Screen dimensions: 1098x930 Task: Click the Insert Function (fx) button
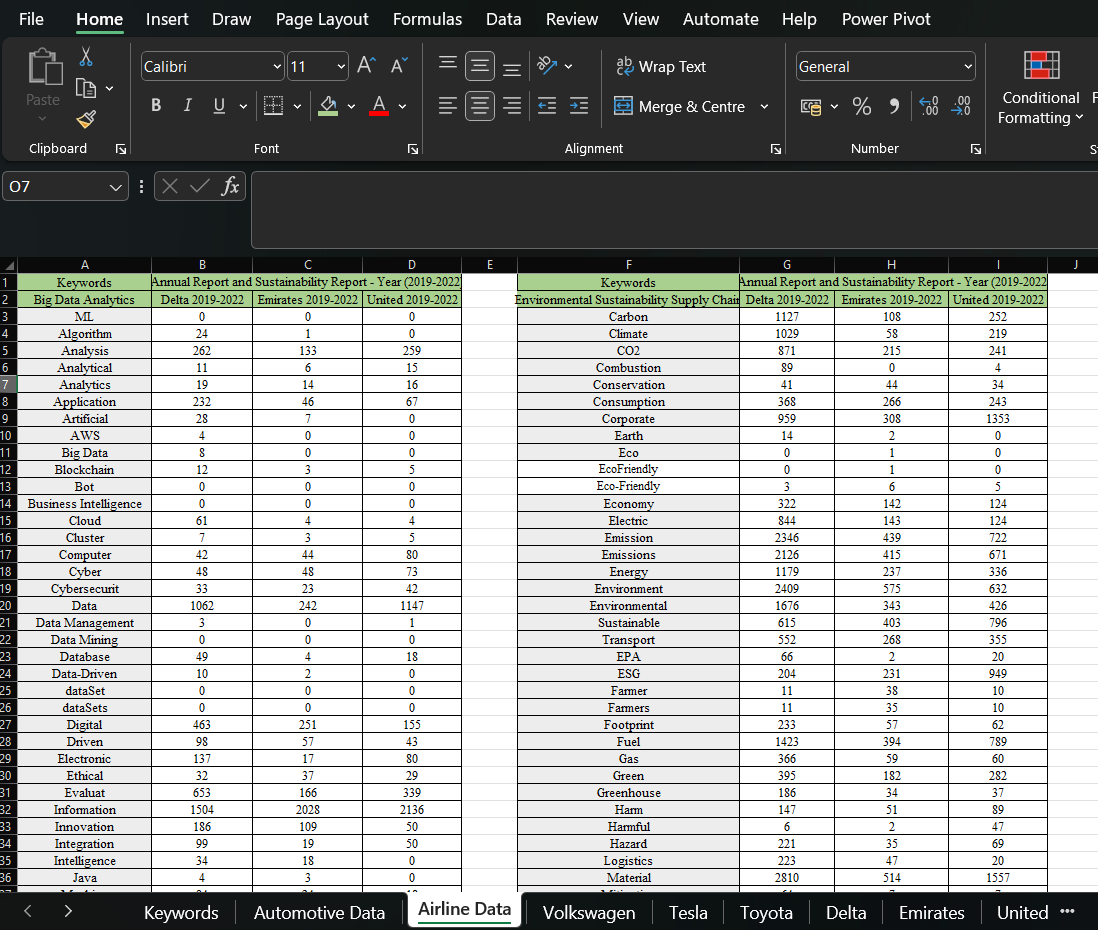tap(232, 186)
